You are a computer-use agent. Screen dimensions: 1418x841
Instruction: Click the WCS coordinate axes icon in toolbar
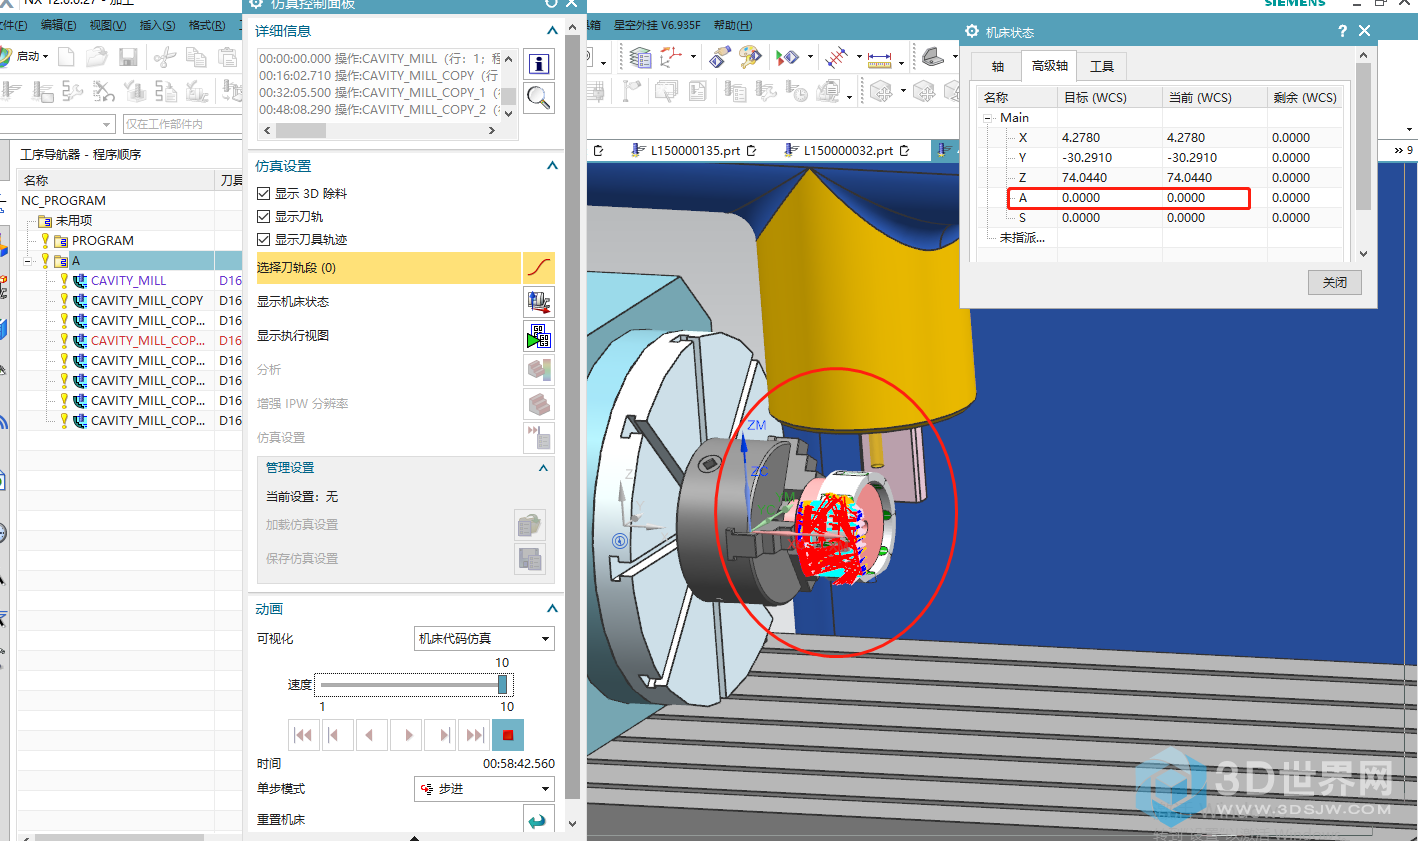(671, 58)
